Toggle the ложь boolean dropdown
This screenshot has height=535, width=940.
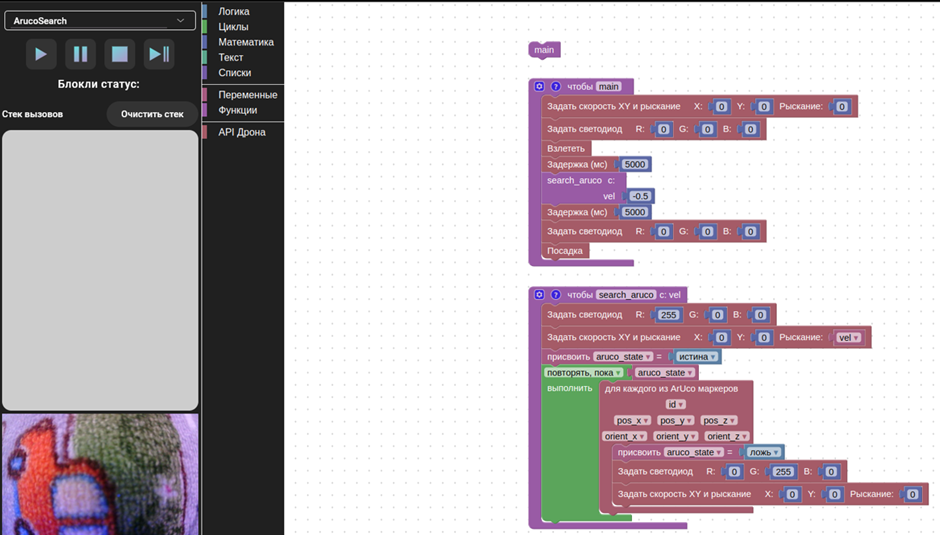coord(764,452)
